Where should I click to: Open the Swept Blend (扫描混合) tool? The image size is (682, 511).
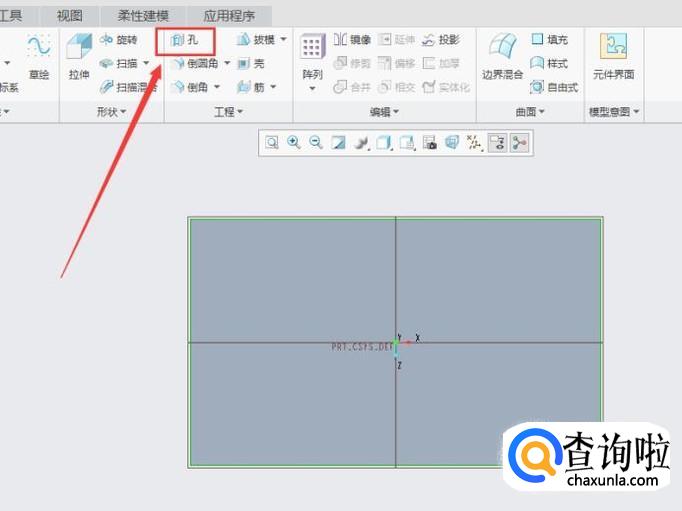point(128,87)
